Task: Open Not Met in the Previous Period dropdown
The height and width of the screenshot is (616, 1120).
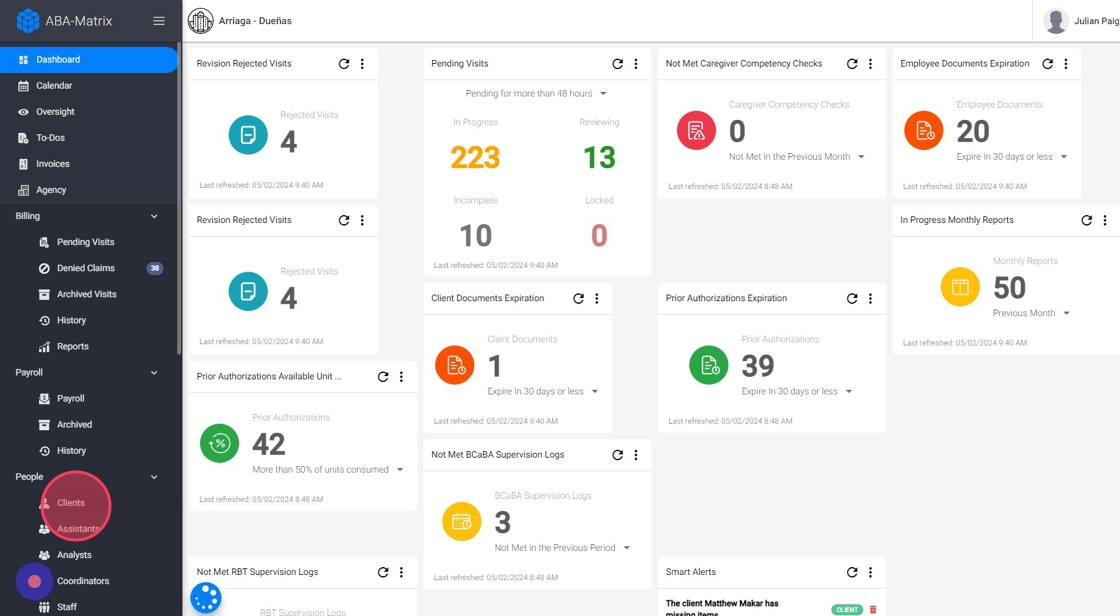Action: click(x=563, y=547)
